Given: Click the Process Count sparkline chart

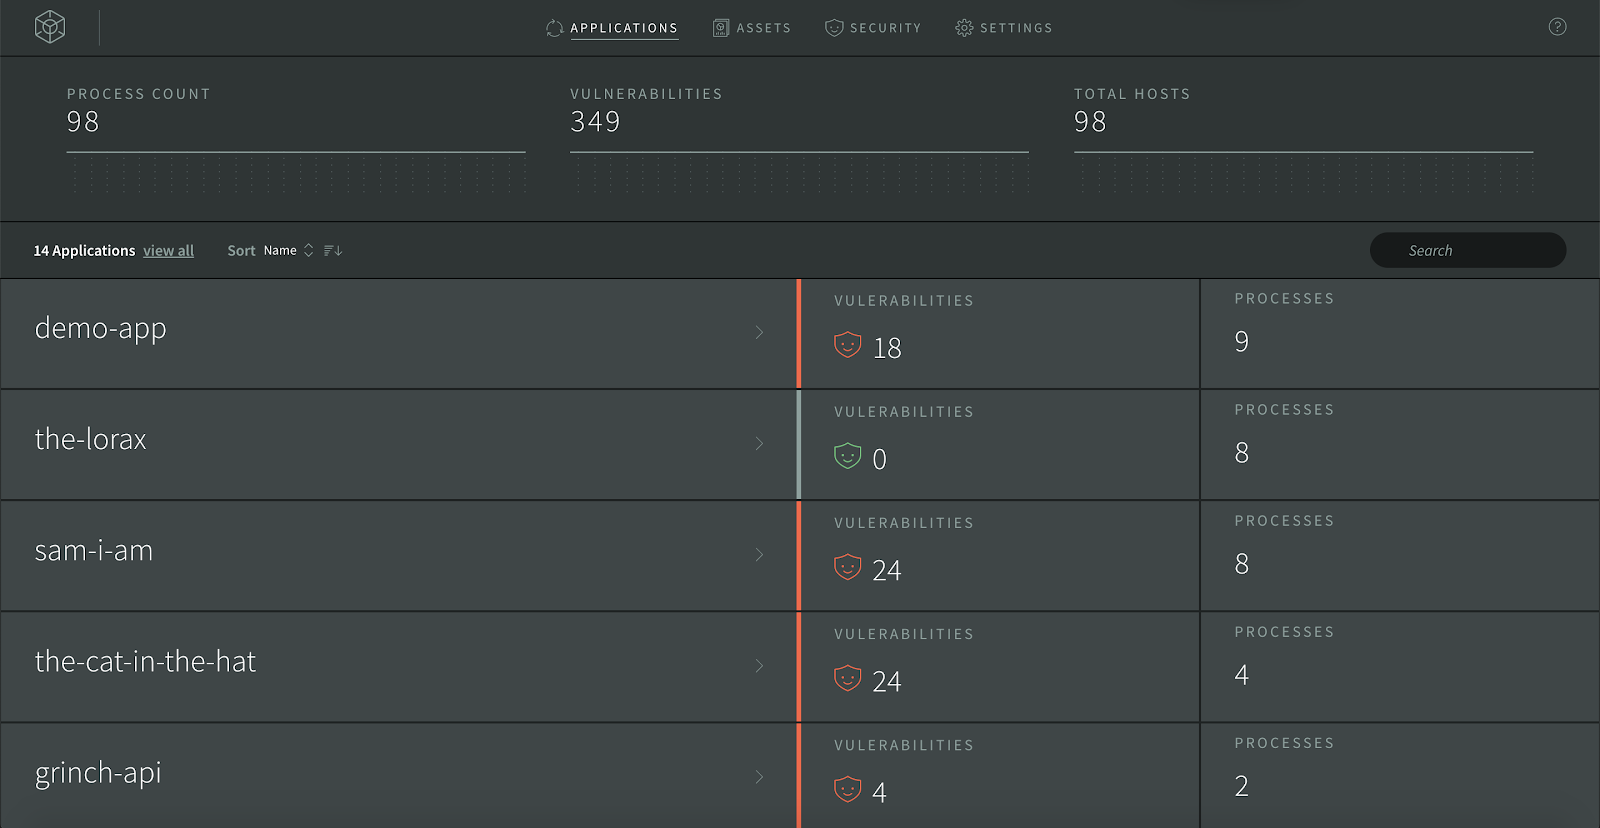Looking at the screenshot, I should [296, 172].
